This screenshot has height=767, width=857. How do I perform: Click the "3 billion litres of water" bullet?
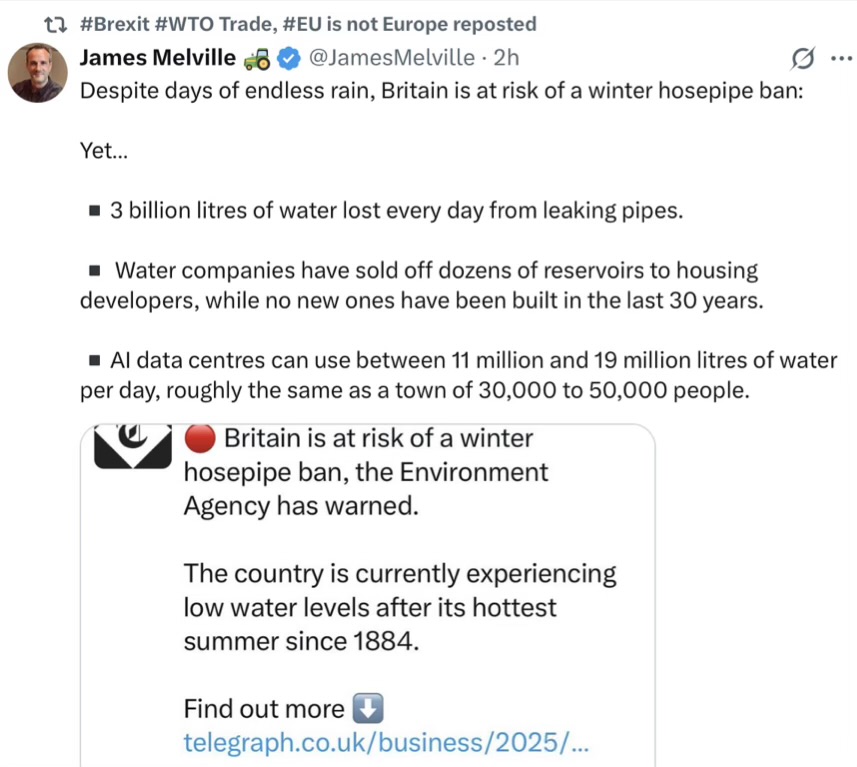(395, 211)
